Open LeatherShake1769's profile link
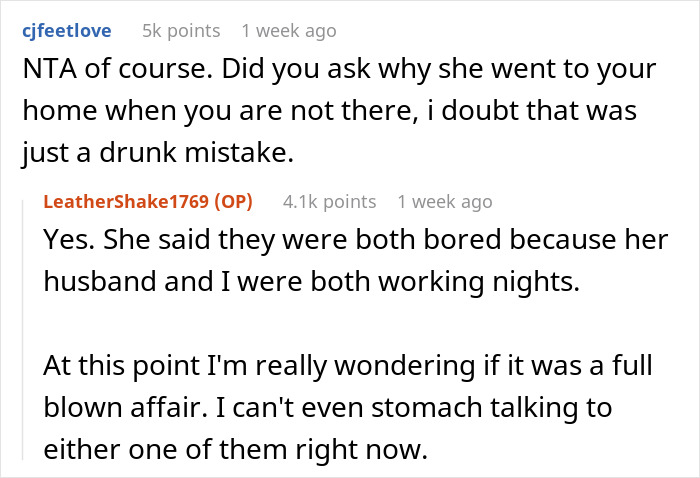The height and width of the screenshot is (478, 700). click(124, 202)
